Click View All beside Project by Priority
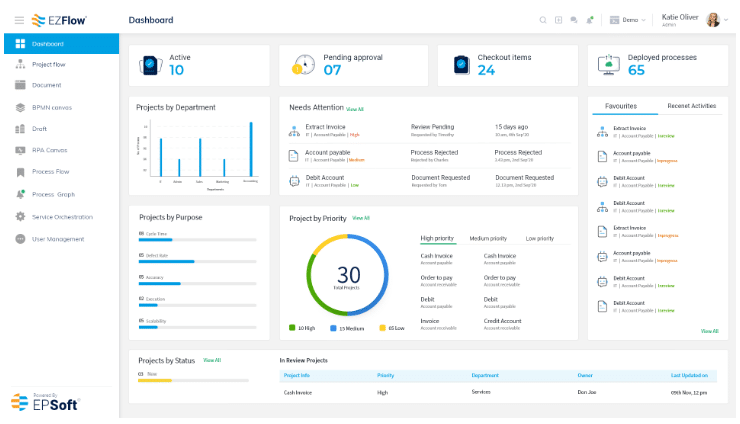 click(x=361, y=218)
